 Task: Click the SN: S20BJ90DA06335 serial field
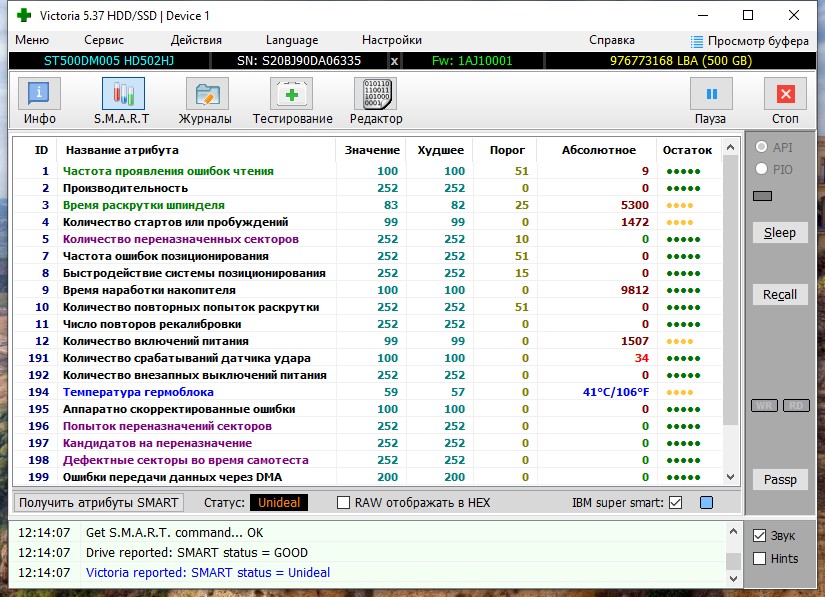pyautogui.click(x=299, y=61)
